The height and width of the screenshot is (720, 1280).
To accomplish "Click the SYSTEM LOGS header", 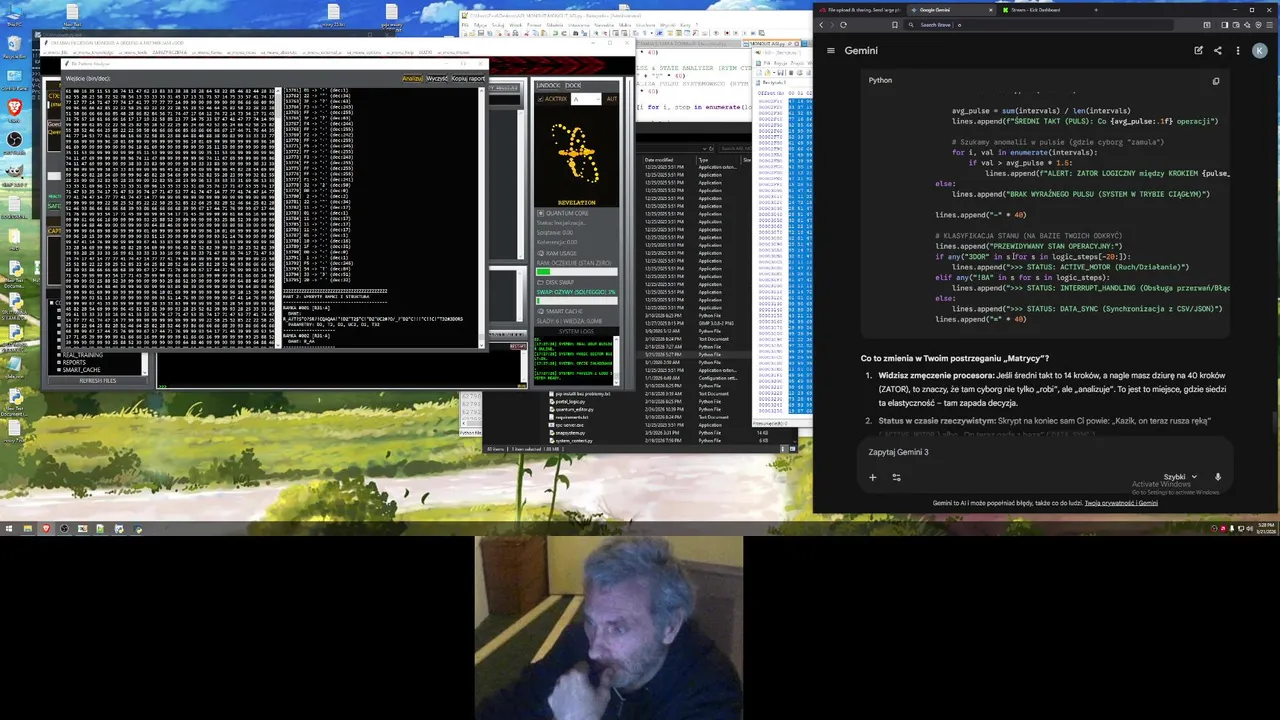I will 576,331.
